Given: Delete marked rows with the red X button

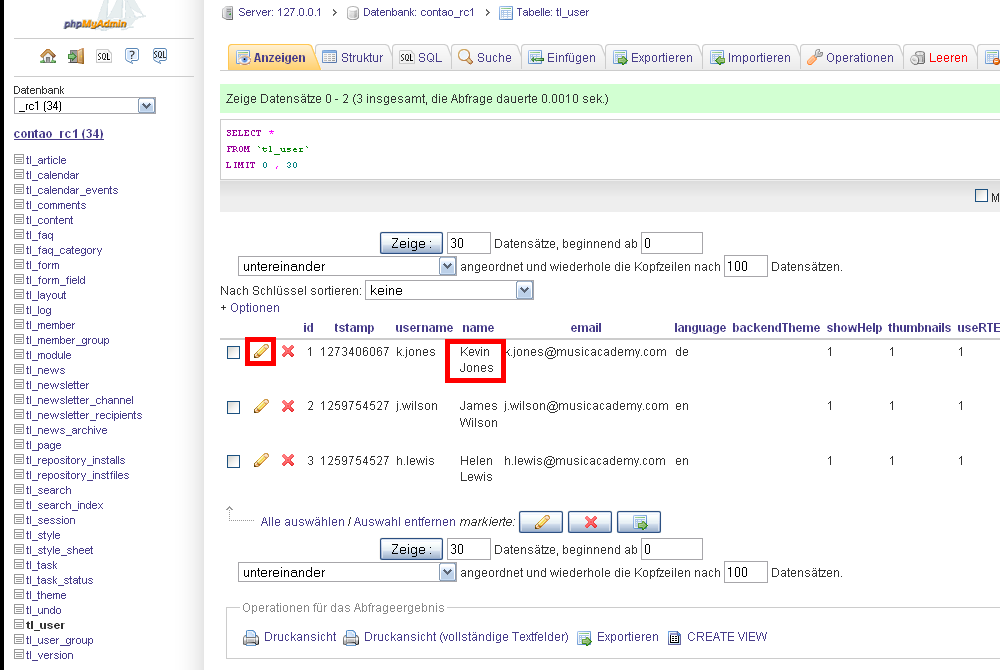Looking at the screenshot, I should pyautogui.click(x=589, y=521).
